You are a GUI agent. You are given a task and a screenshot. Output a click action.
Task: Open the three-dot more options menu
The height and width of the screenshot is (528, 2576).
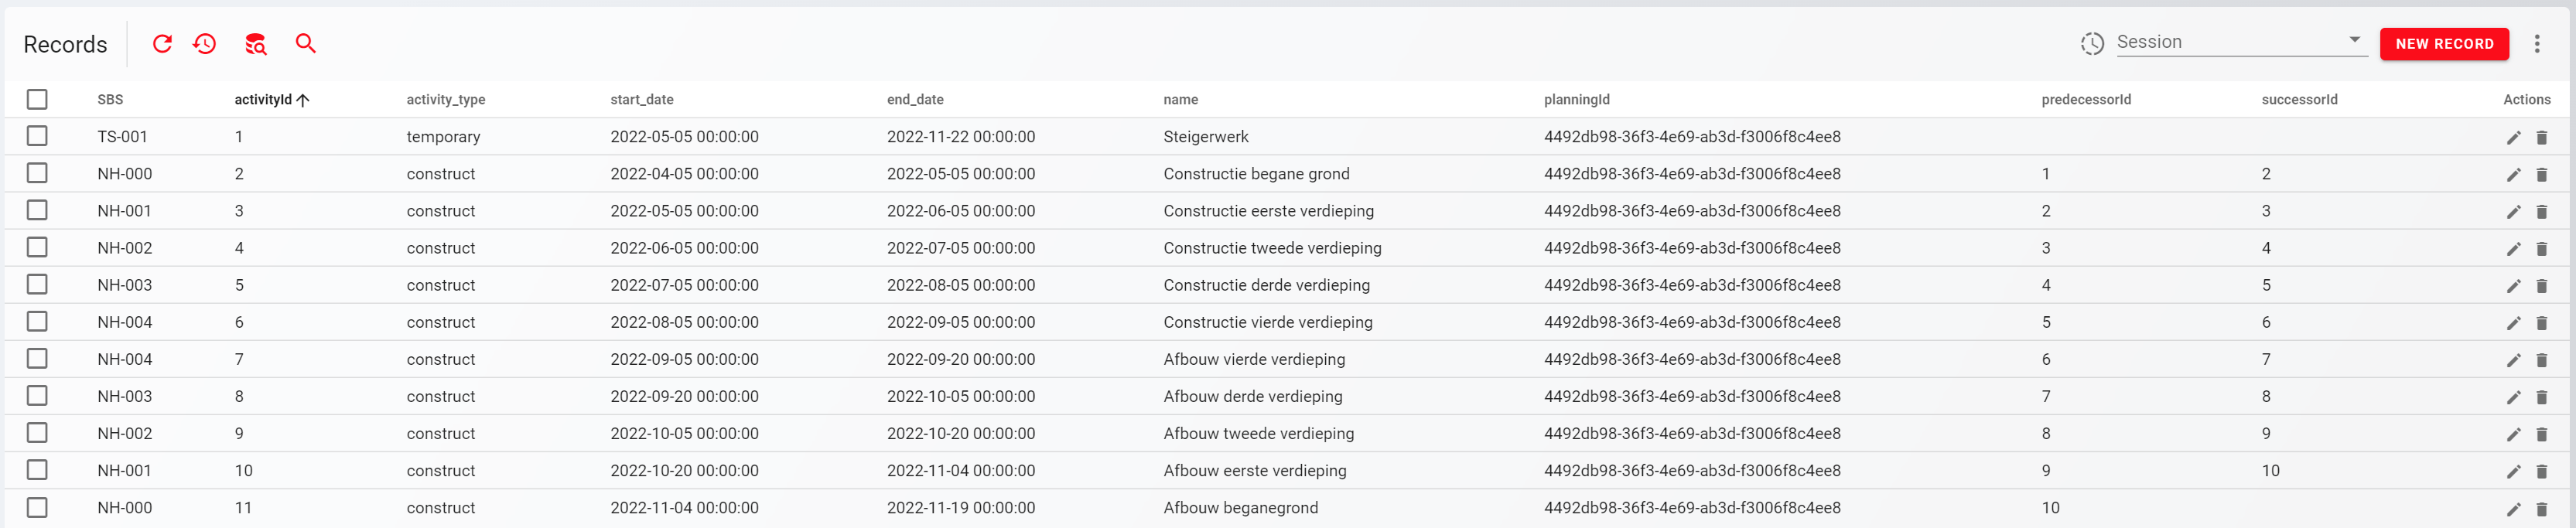click(x=2536, y=44)
